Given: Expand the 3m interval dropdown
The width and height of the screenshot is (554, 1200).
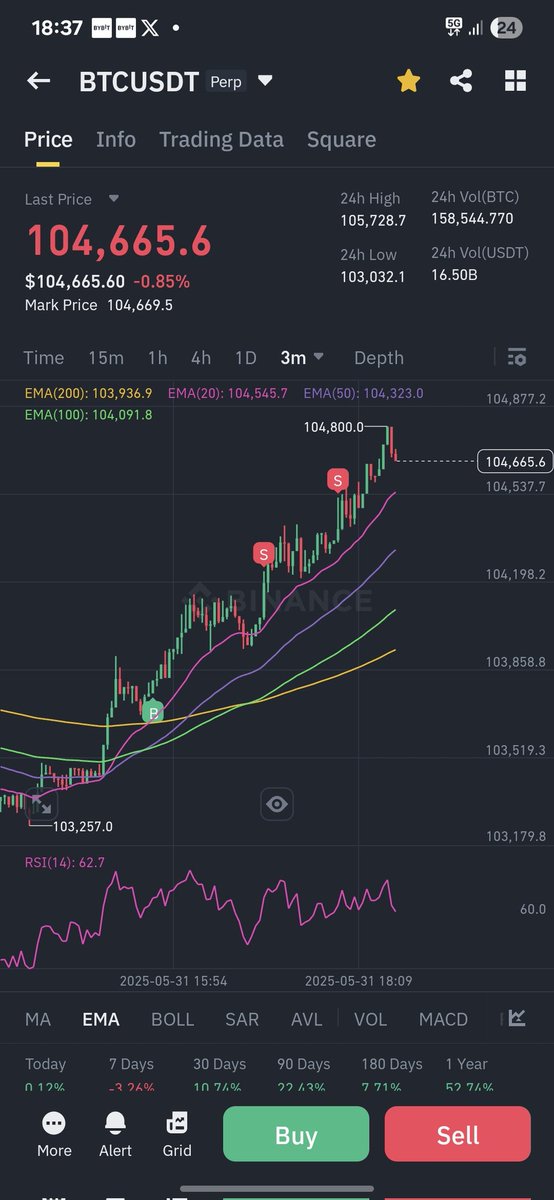Looking at the screenshot, I should (x=302, y=358).
